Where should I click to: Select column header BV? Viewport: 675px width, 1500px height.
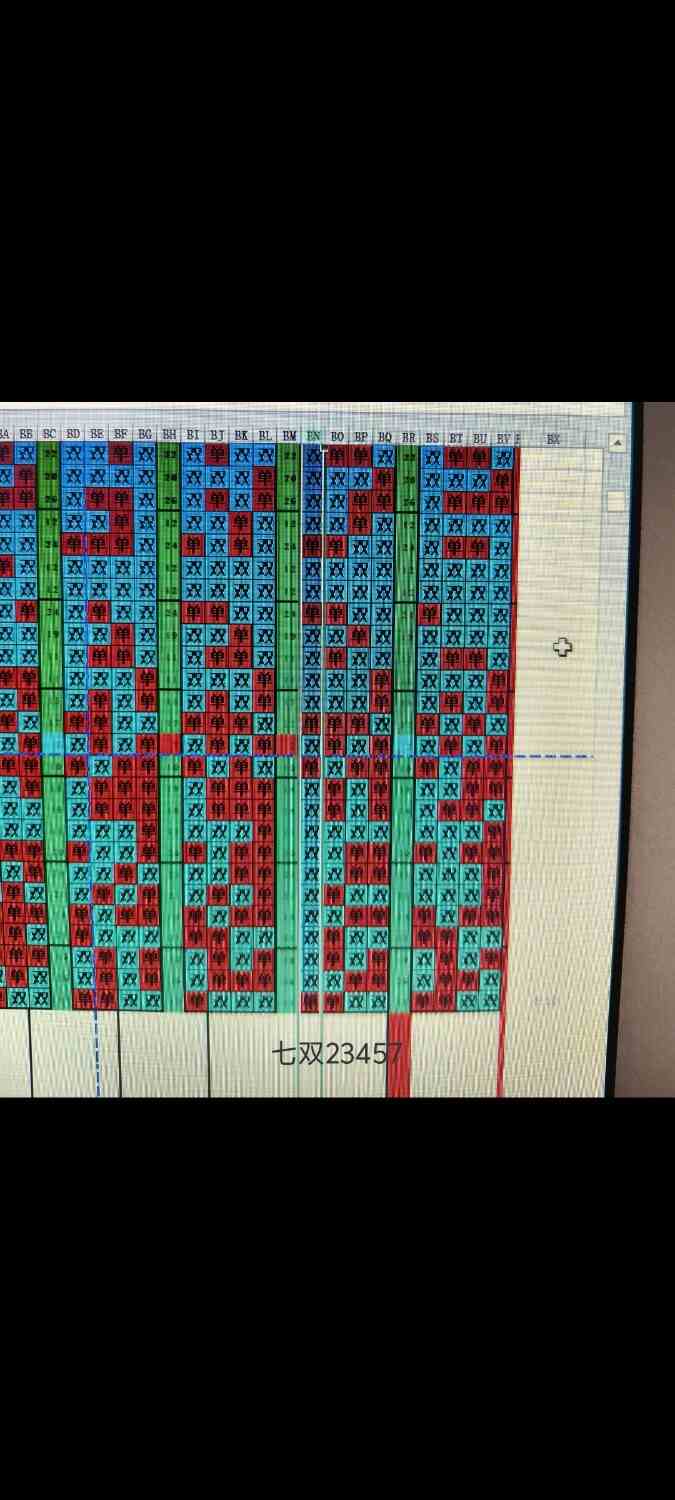coord(503,438)
